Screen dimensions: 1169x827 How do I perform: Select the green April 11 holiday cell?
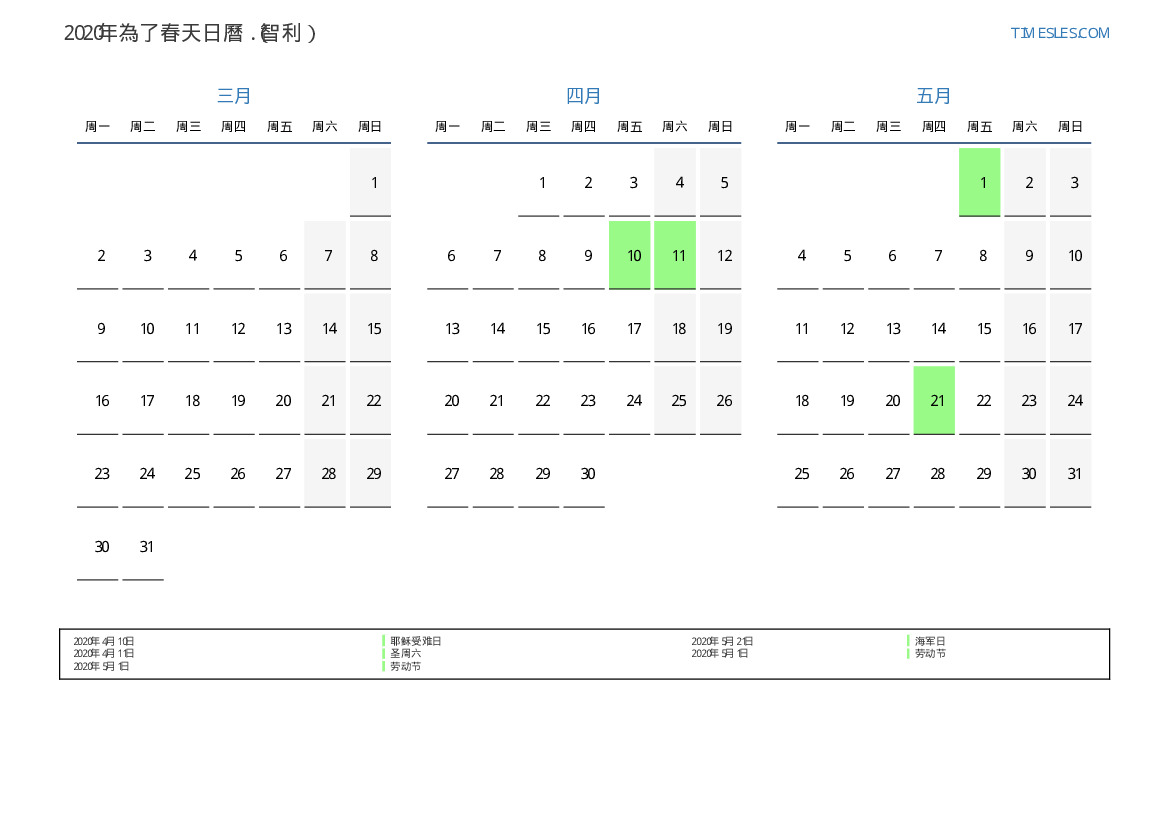pos(675,255)
